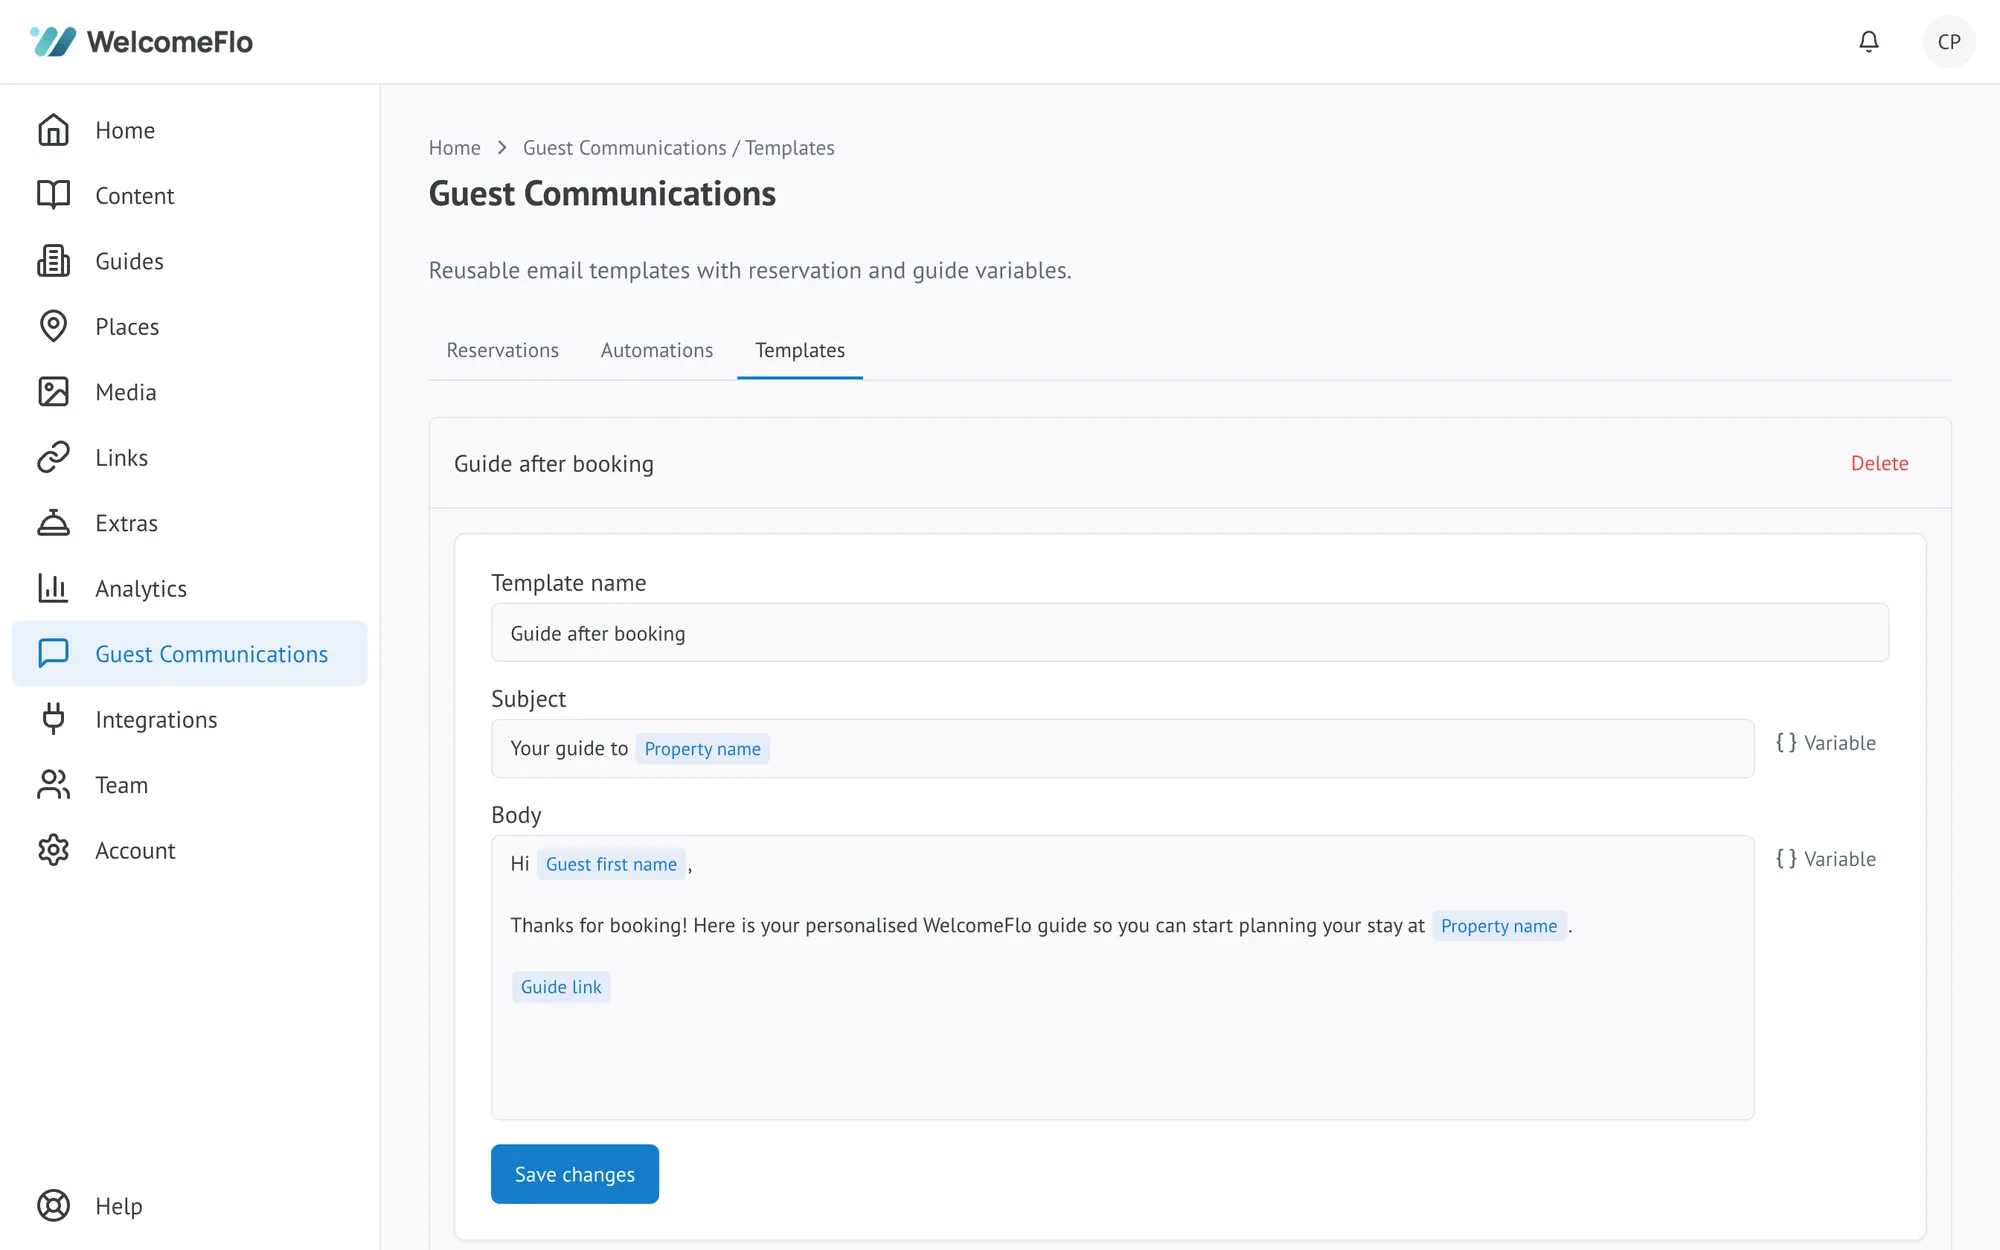Insert Variable into Subject field
The width and height of the screenshot is (2000, 1250).
(1826, 743)
